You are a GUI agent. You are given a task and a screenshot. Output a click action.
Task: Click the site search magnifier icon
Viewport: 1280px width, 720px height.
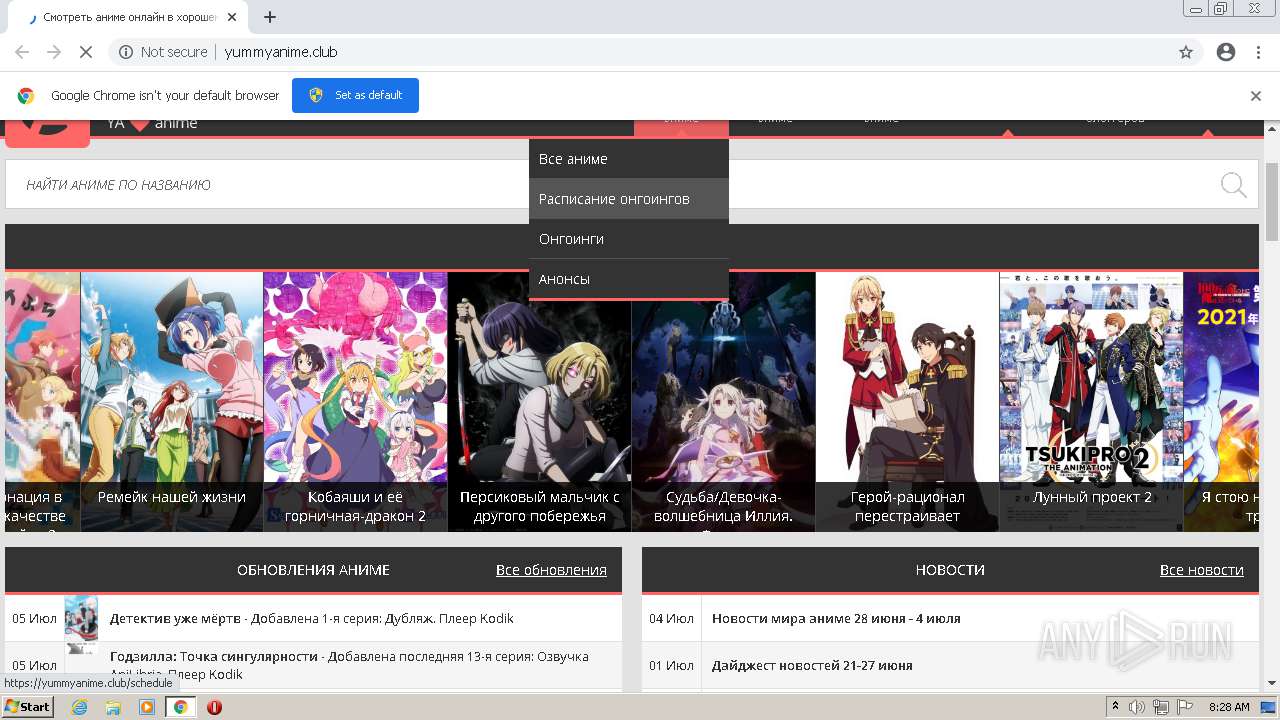pos(1233,185)
